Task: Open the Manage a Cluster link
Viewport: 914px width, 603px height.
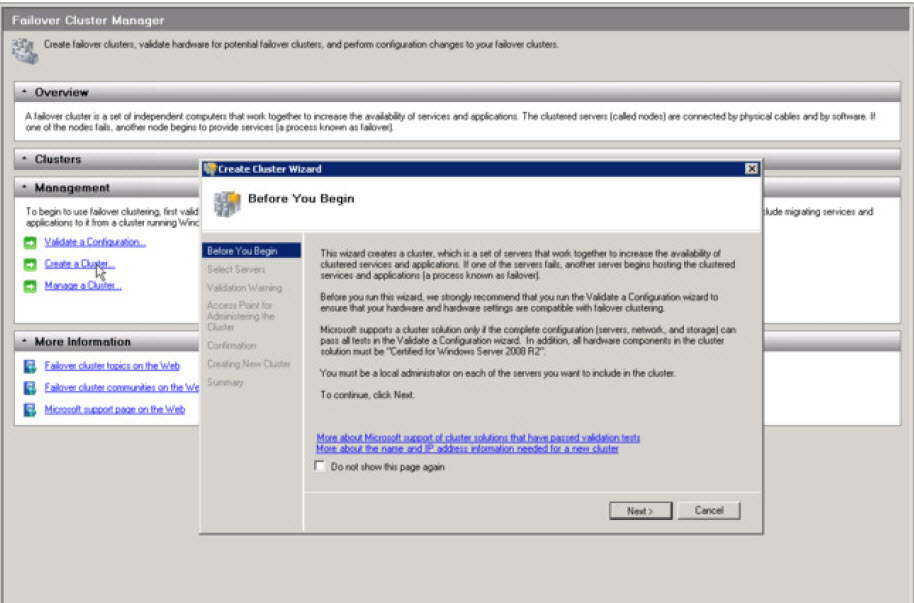Action: point(83,286)
